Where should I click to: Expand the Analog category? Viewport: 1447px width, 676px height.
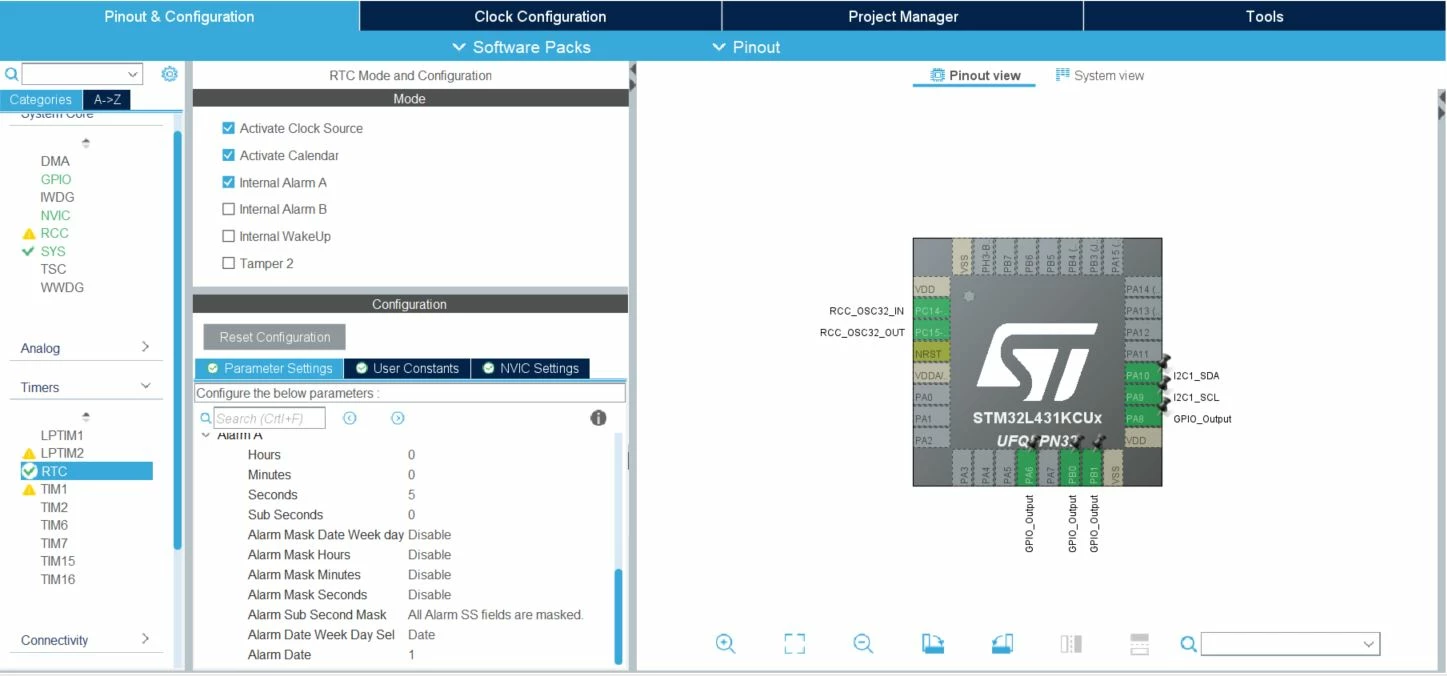click(85, 348)
